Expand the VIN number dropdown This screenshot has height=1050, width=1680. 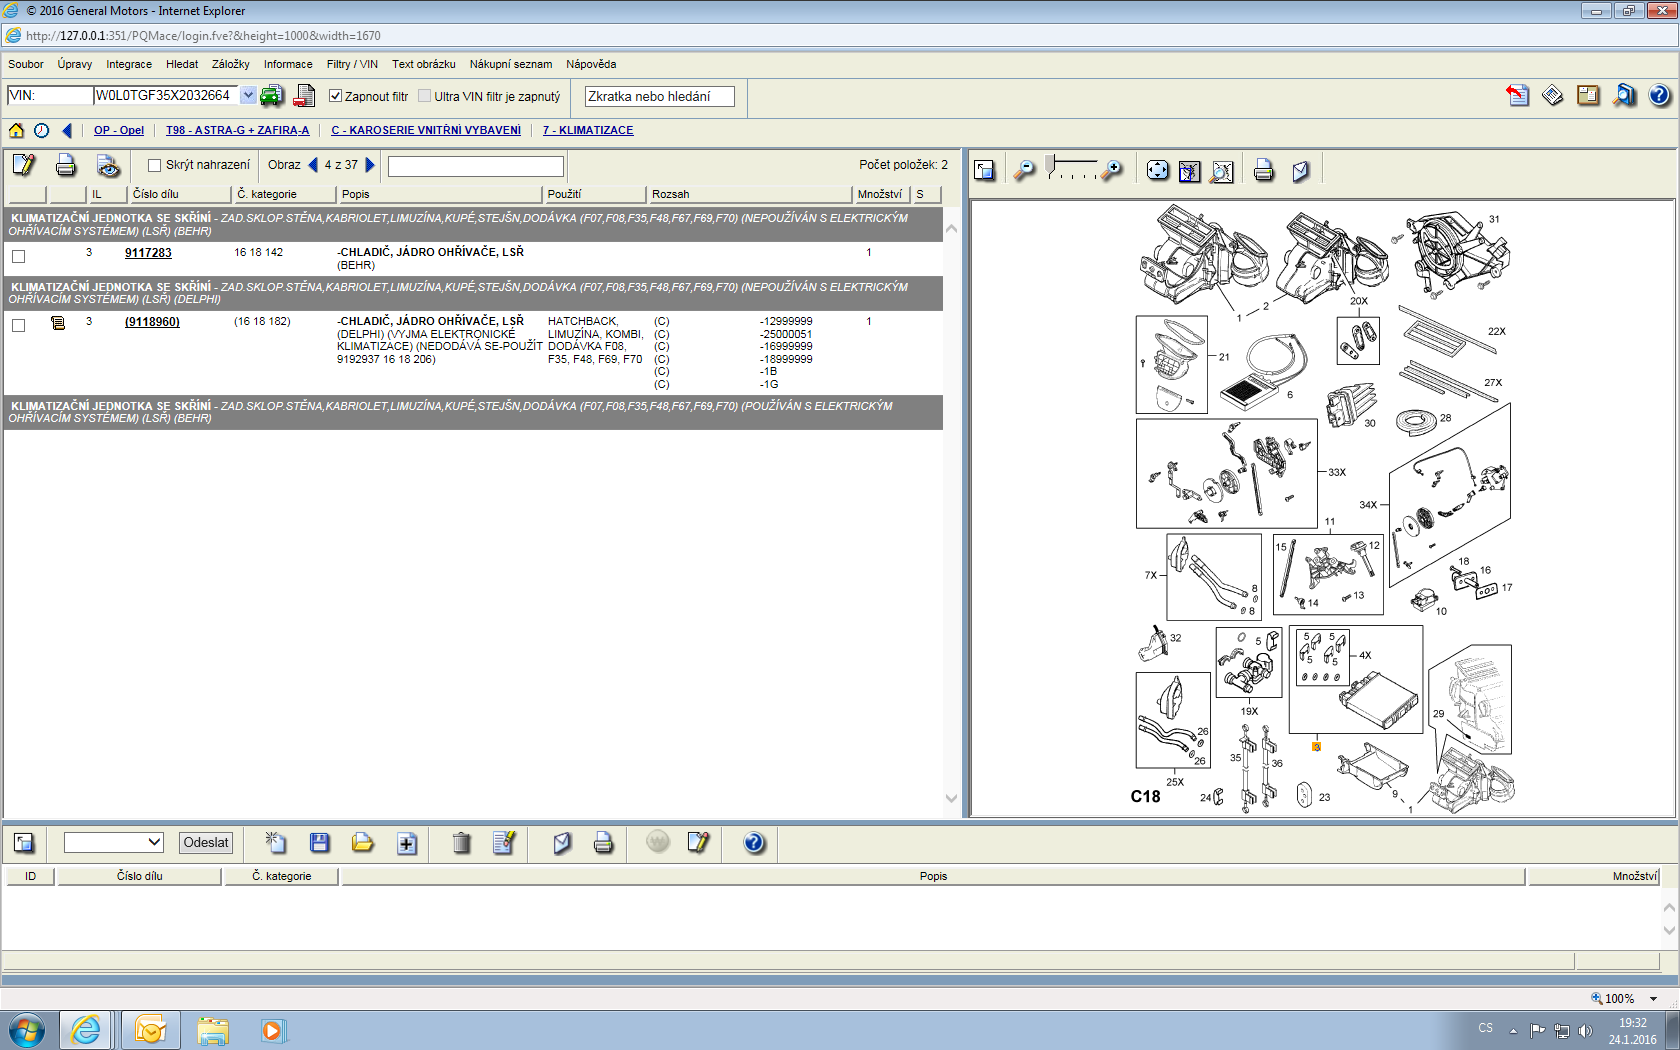[247, 96]
